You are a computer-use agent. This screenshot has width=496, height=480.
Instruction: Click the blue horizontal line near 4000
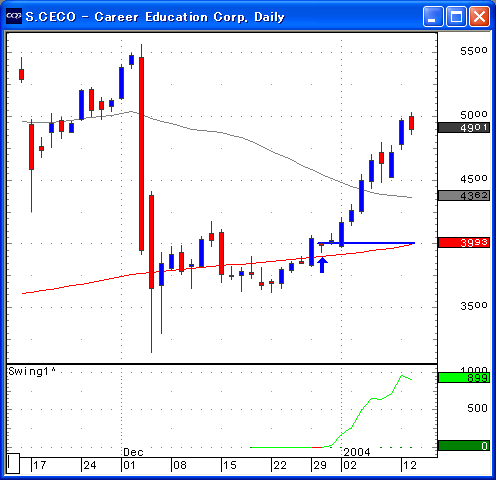click(366, 243)
